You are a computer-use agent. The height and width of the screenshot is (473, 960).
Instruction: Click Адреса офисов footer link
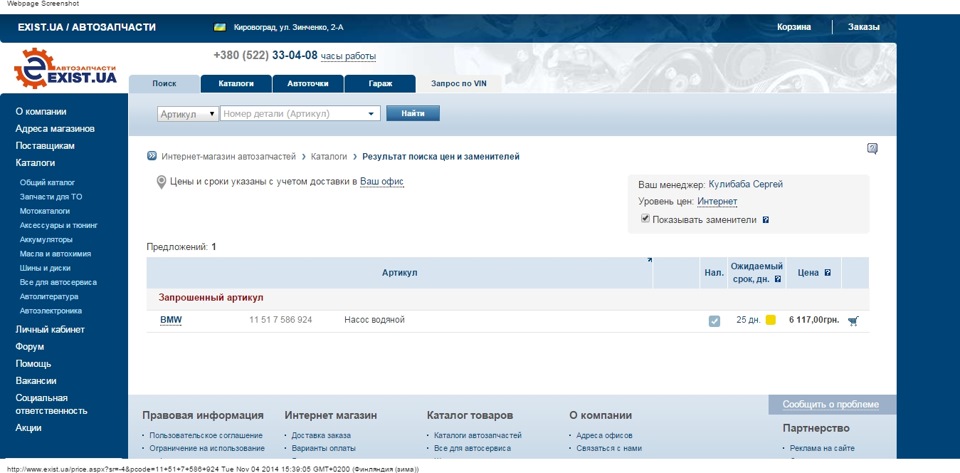click(x=604, y=435)
